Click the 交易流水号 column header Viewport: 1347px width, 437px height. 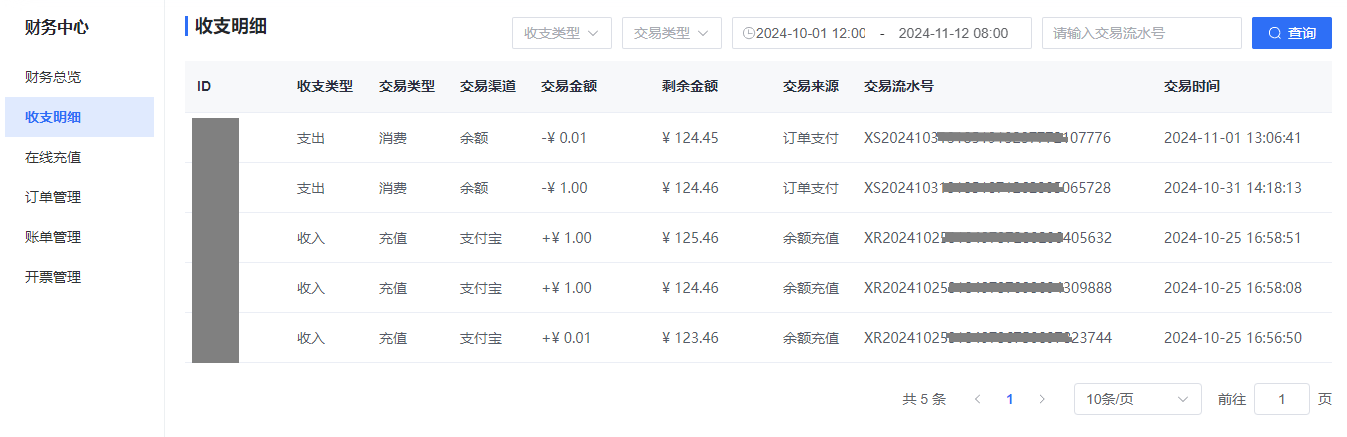899,87
